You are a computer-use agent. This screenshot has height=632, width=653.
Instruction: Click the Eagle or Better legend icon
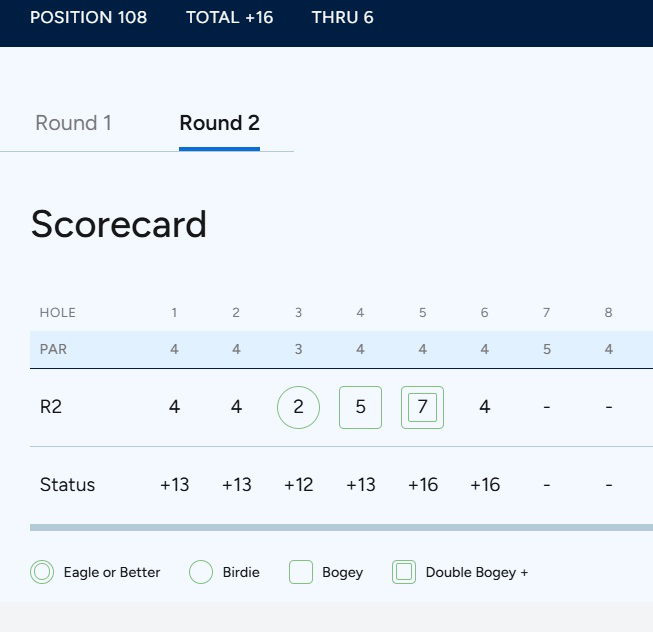42,572
